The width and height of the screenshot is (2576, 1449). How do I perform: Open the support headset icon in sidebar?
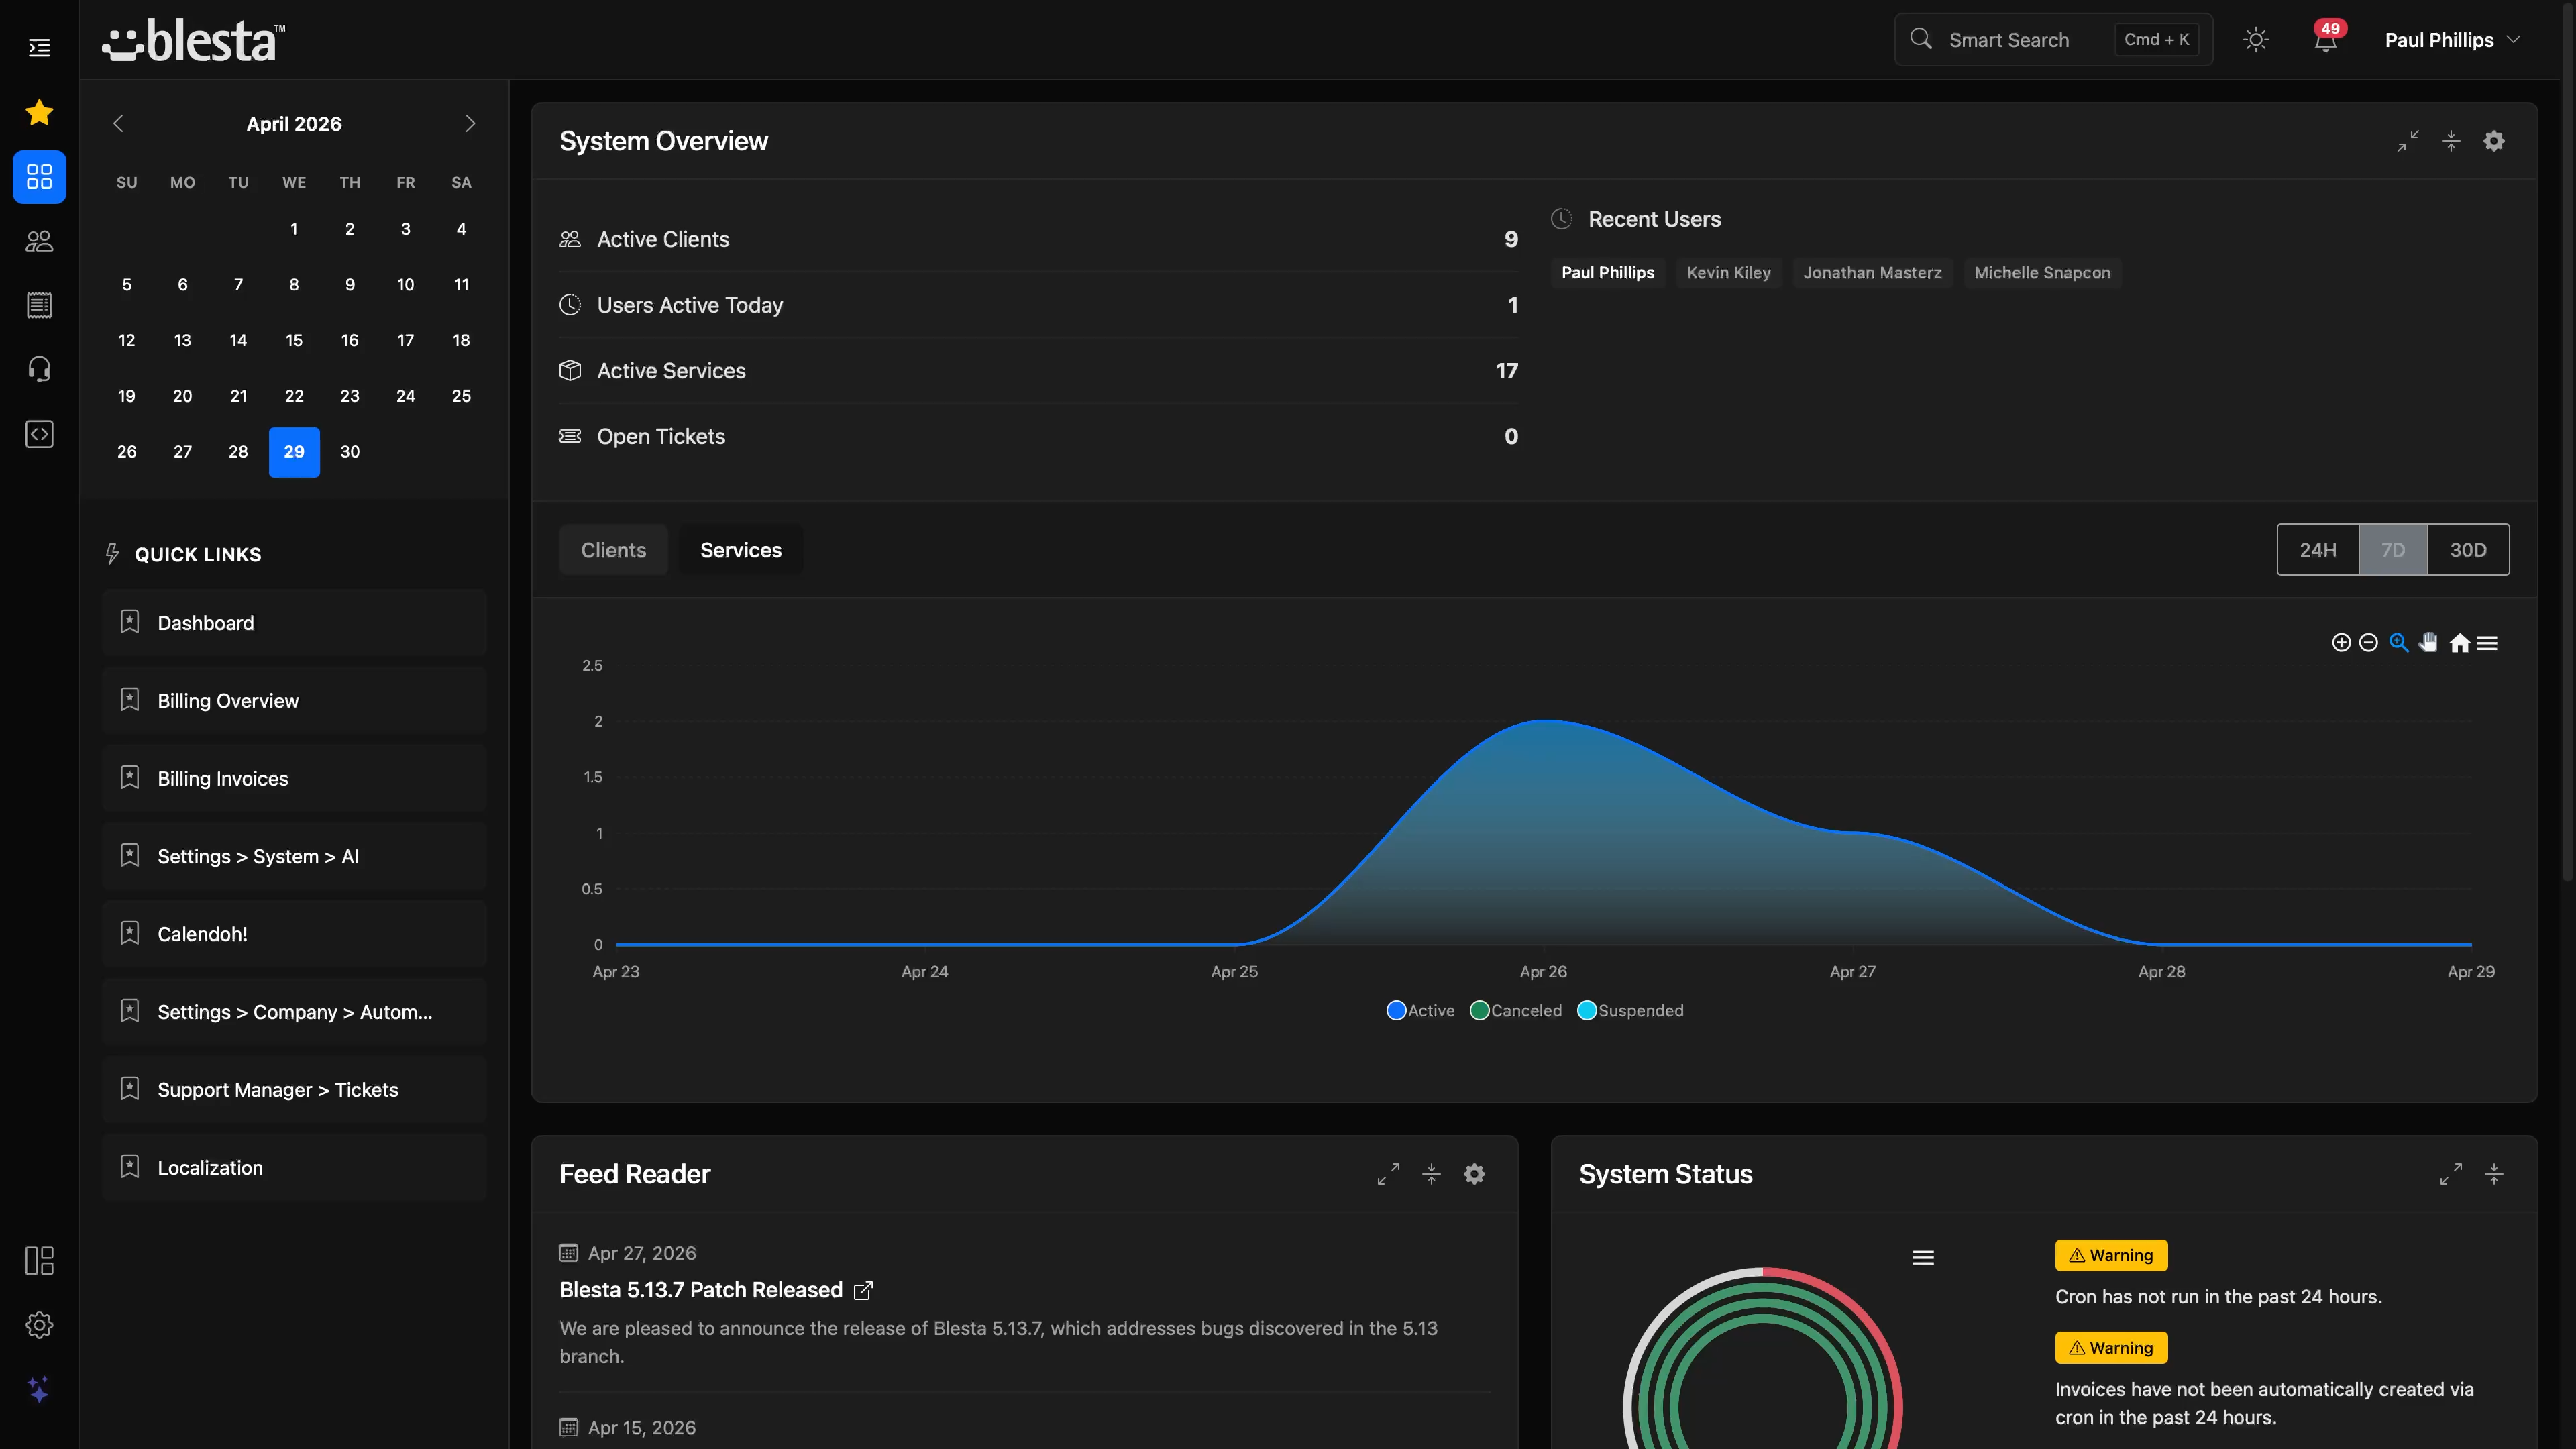click(x=39, y=369)
